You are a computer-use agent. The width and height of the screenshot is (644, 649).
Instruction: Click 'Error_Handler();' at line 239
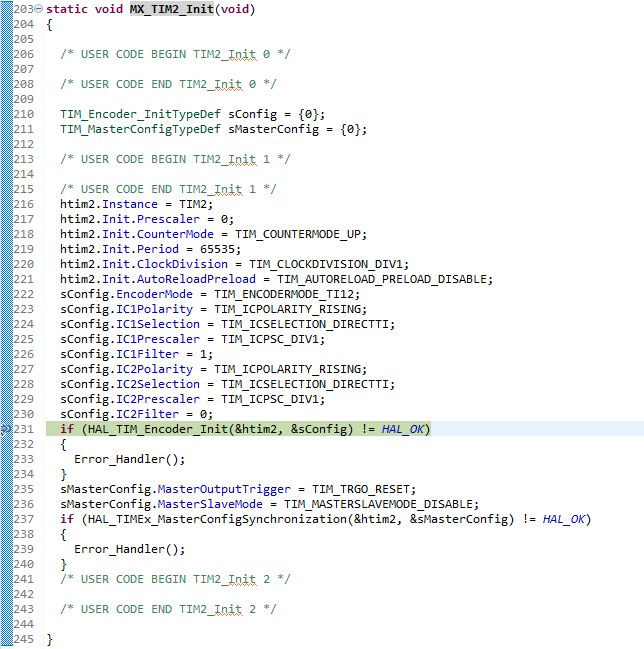coord(130,549)
